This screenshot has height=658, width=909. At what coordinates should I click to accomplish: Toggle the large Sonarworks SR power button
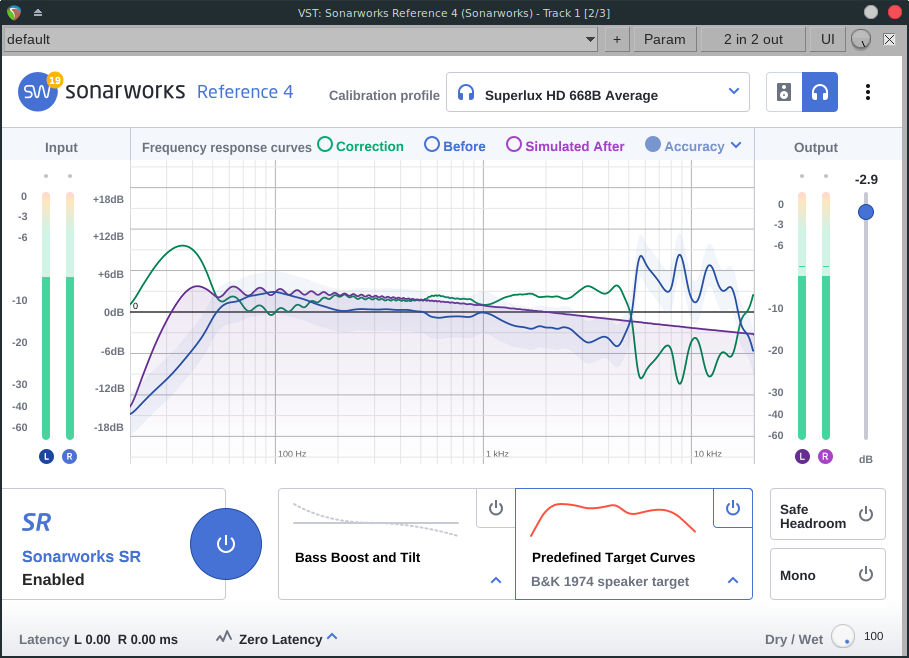pos(226,544)
